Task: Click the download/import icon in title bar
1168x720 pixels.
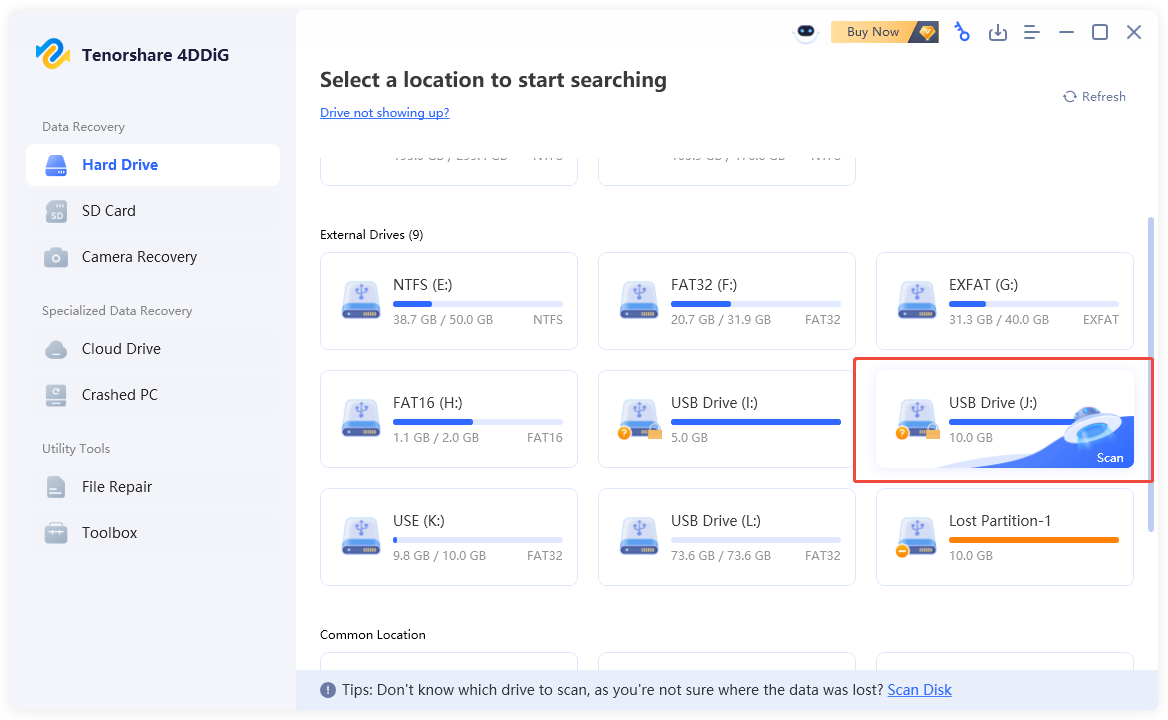Action: click(997, 33)
